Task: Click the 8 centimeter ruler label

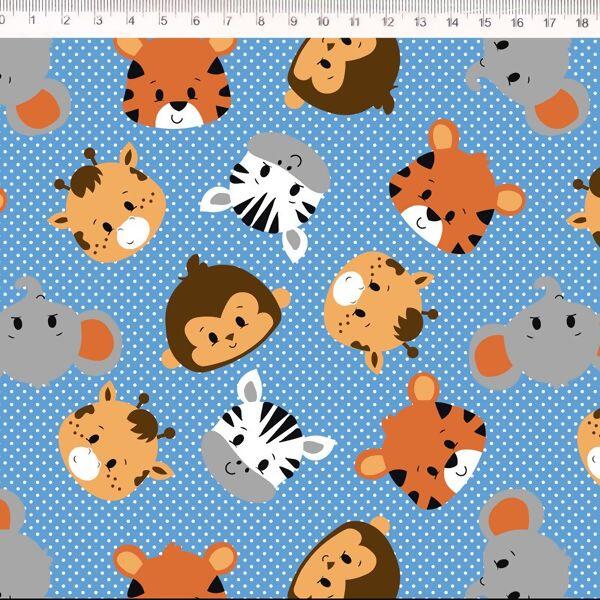Action: coord(261,21)
